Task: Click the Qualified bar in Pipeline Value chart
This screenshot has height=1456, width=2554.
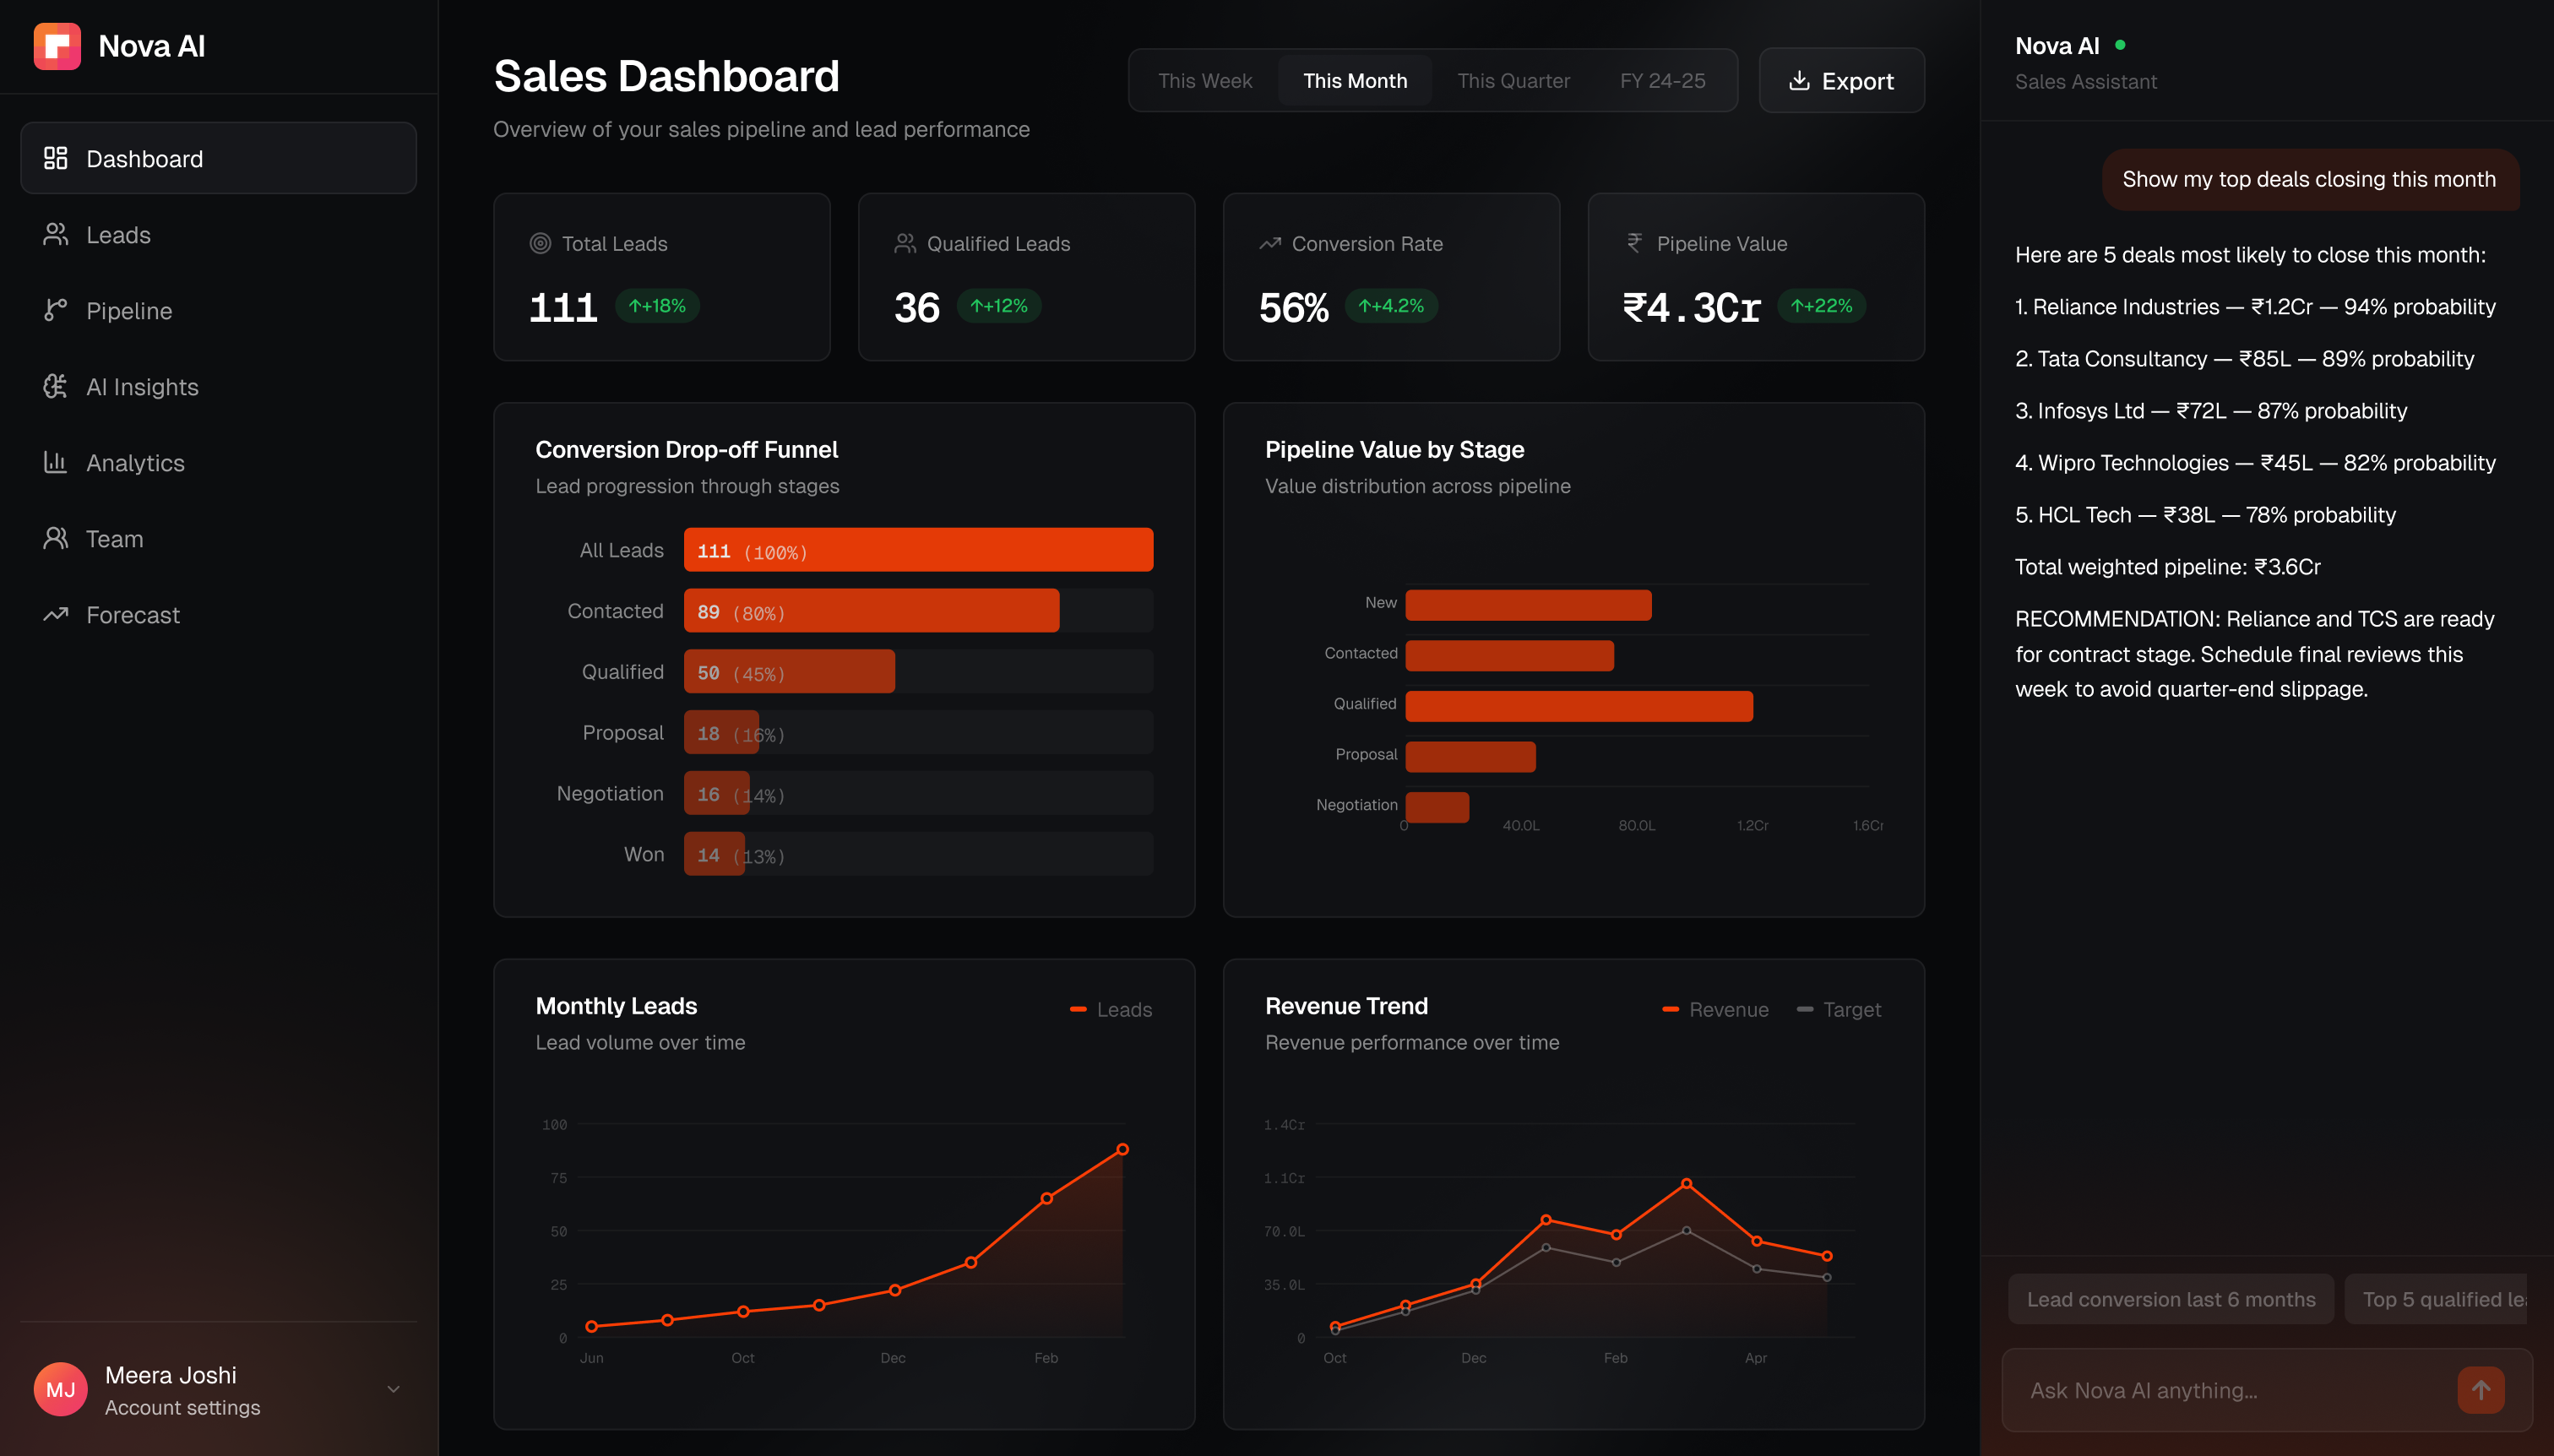Action: [x=1578, y=705]
